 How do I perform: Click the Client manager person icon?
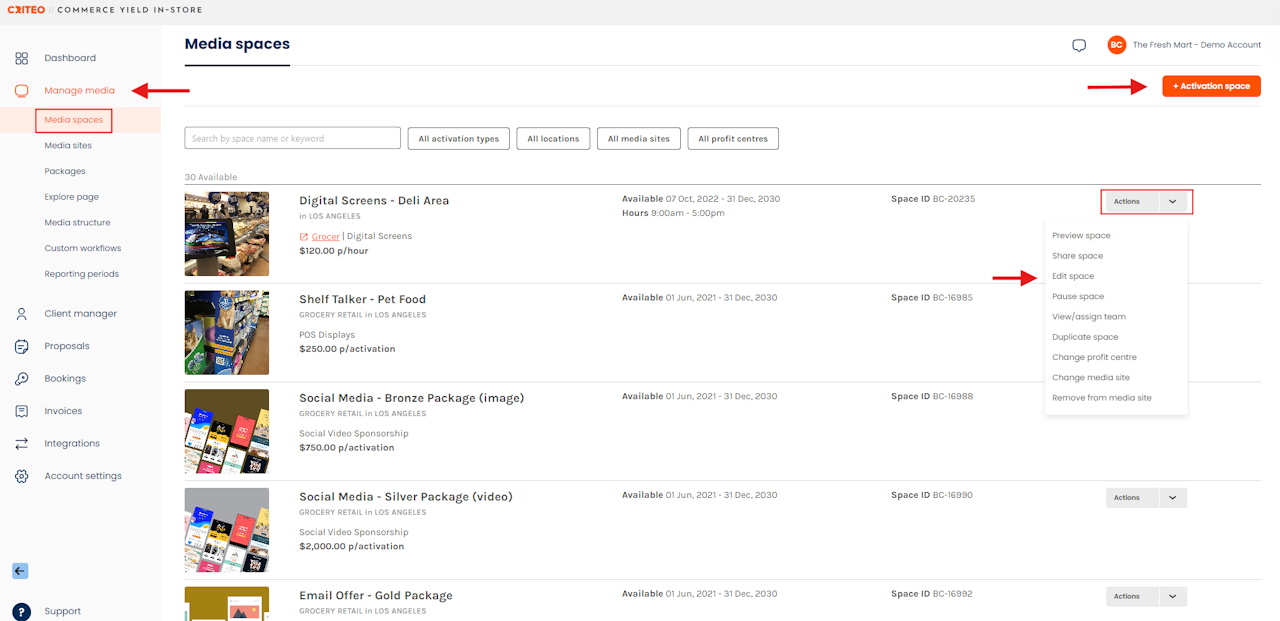(x=21, y=314)
